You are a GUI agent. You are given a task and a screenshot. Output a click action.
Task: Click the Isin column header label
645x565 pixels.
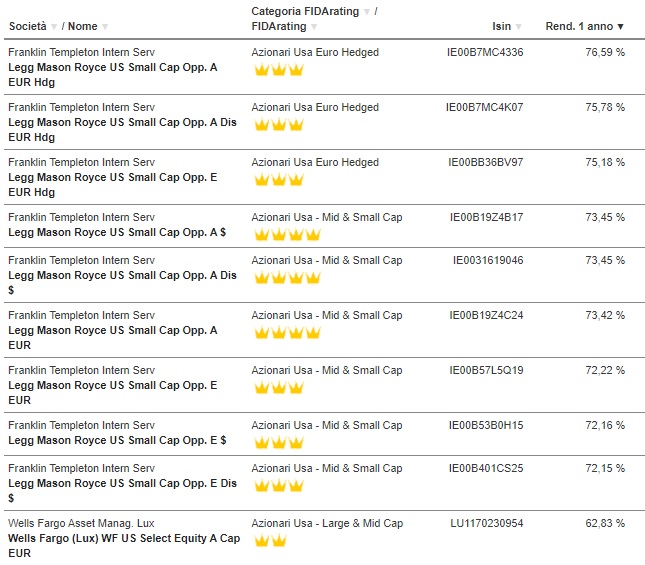point(501,26)
